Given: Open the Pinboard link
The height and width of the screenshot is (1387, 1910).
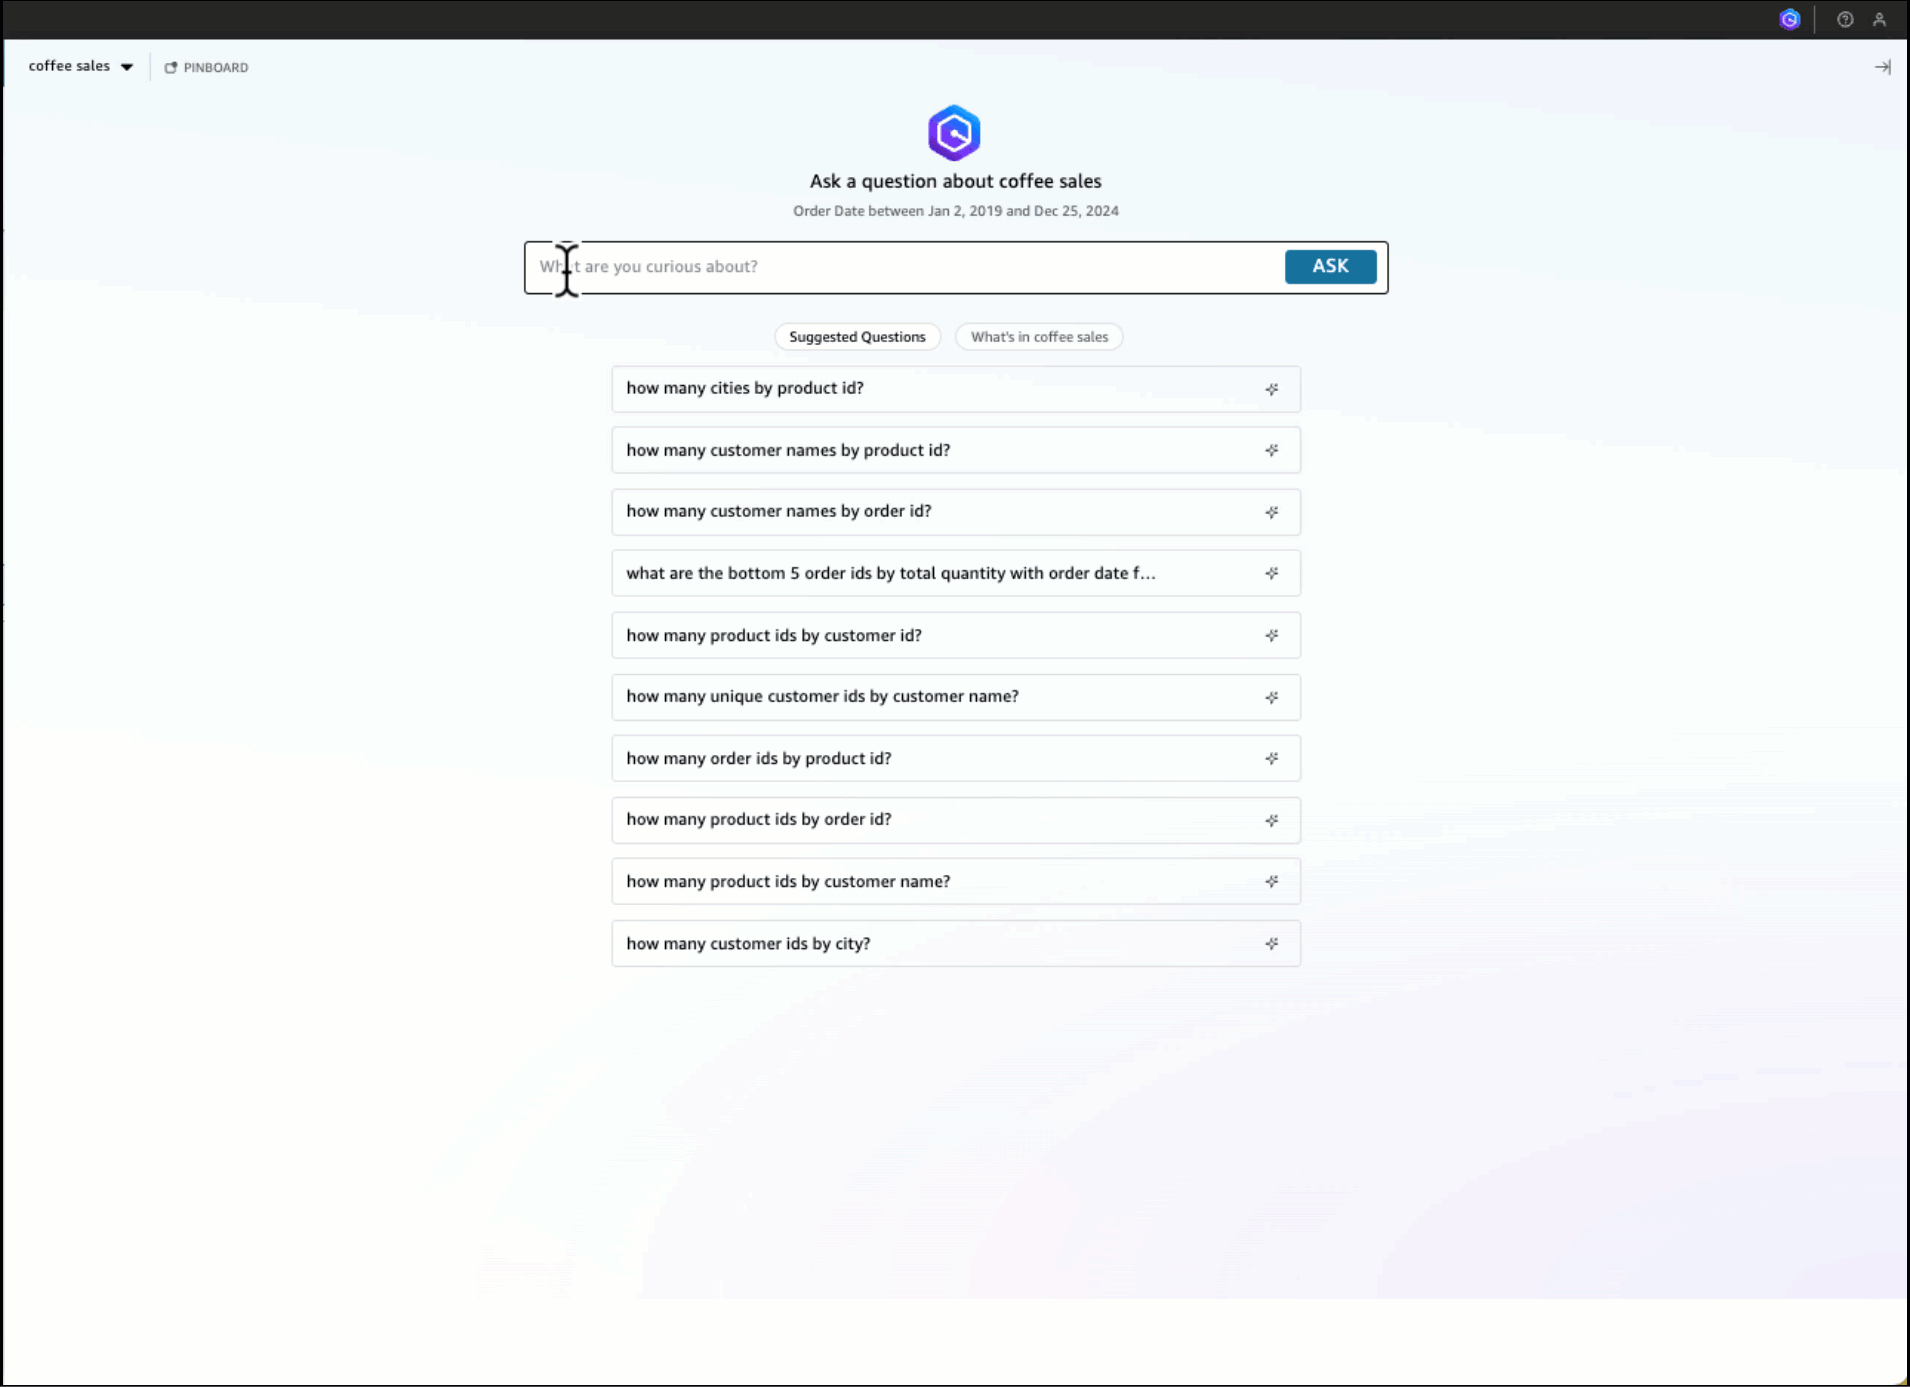Looking at the screenshot, I should pyautogui.click(x=206, y=67).
